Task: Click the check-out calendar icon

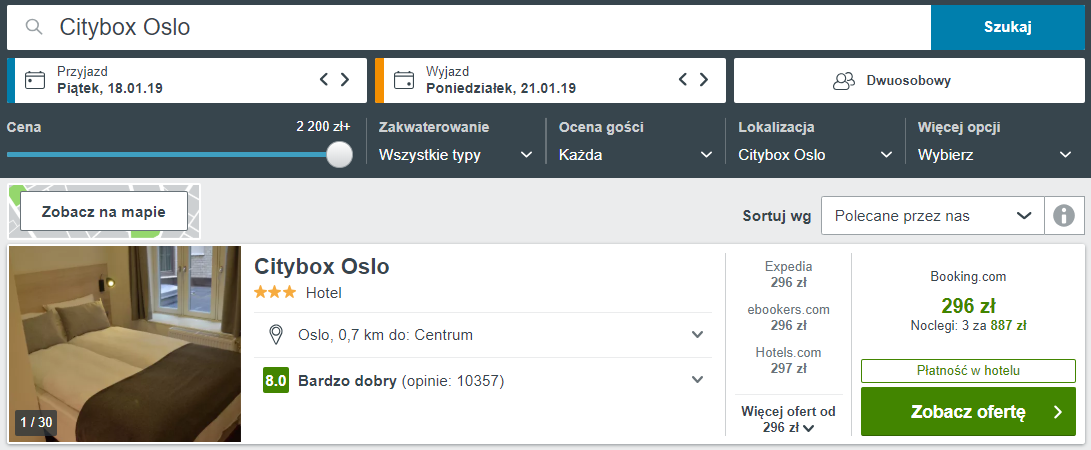Action: click(x=403, y=80)
